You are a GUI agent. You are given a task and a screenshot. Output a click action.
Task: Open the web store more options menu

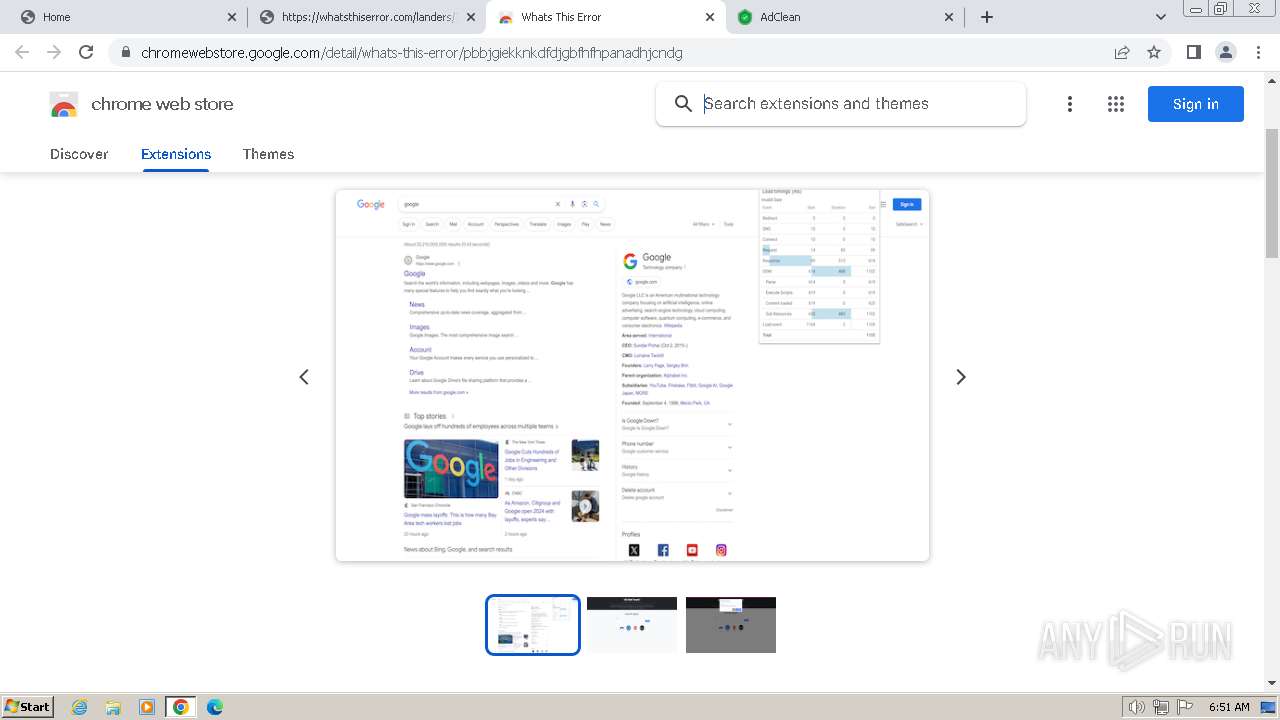coord(1070,104)
